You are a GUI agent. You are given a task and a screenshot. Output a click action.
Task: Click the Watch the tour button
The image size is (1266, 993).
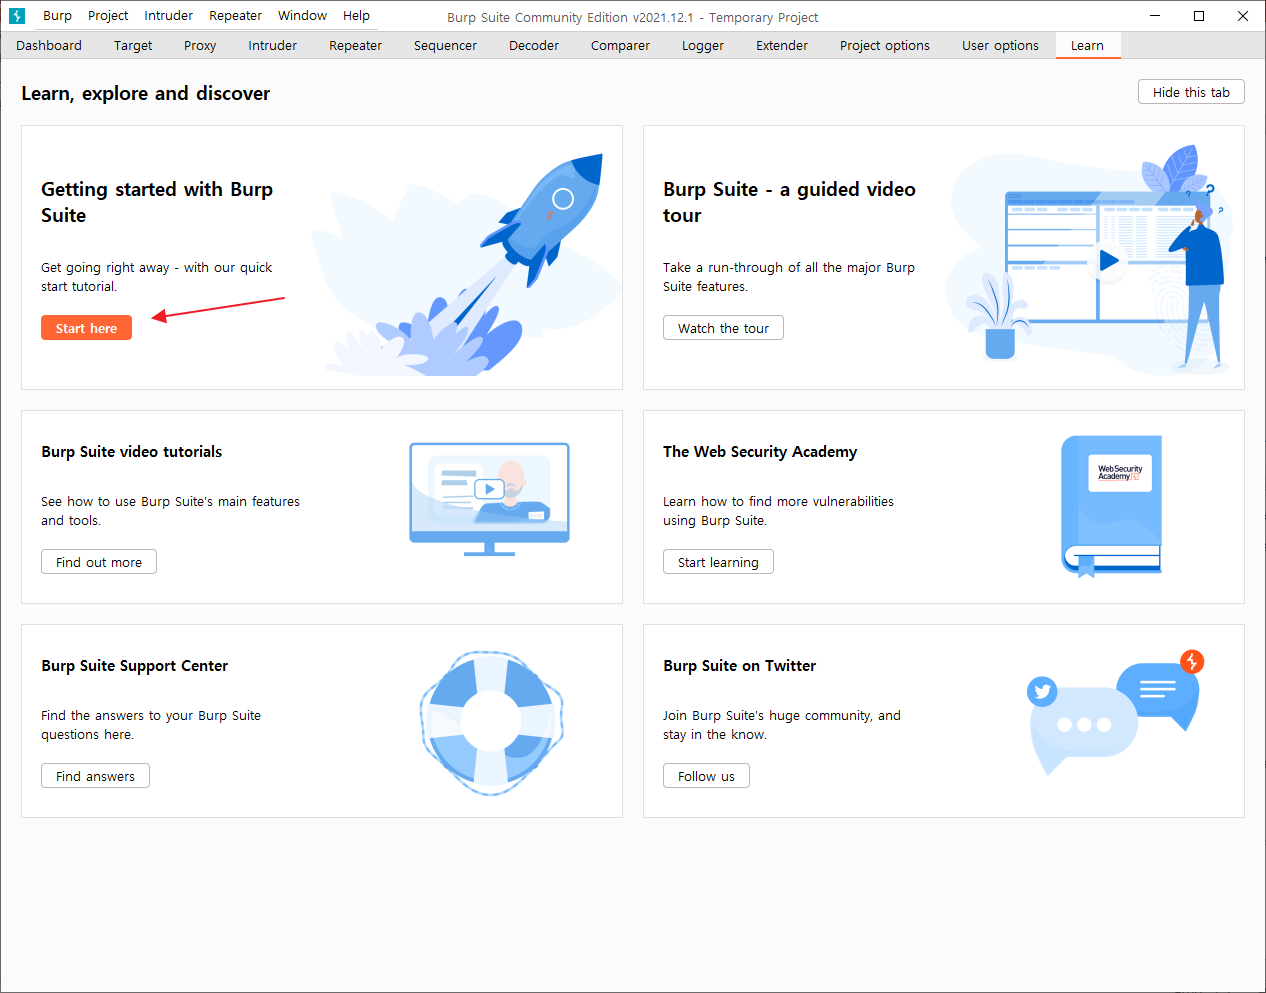pyautogui.click(x=723, y=328)
